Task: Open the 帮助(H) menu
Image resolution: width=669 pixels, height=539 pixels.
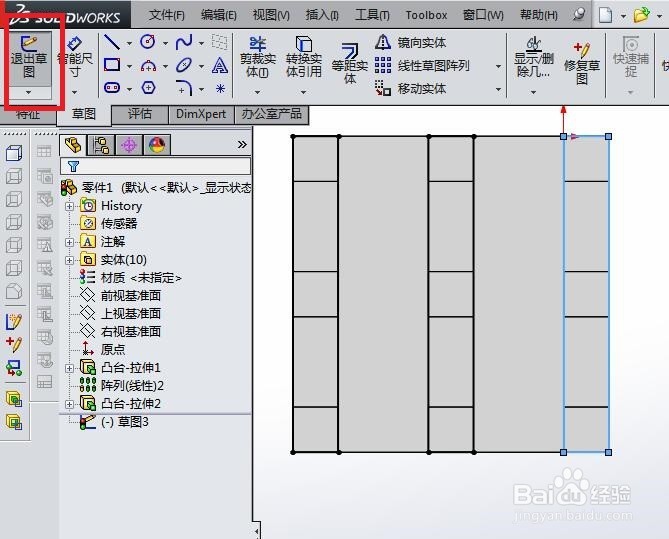Action: [x=538, y=15]
